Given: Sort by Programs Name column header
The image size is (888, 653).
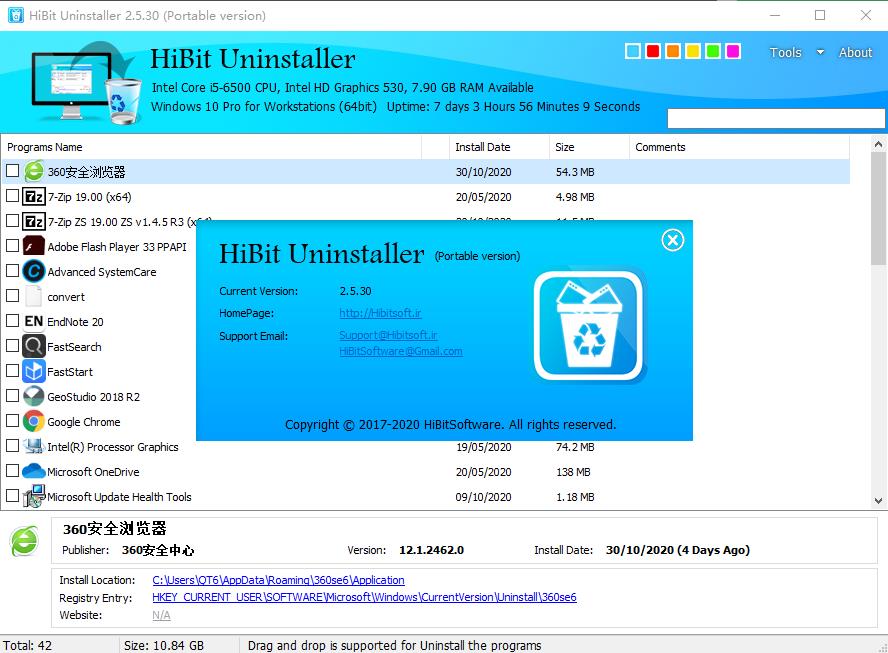Looking at the screenshot, I should point(211,147).
